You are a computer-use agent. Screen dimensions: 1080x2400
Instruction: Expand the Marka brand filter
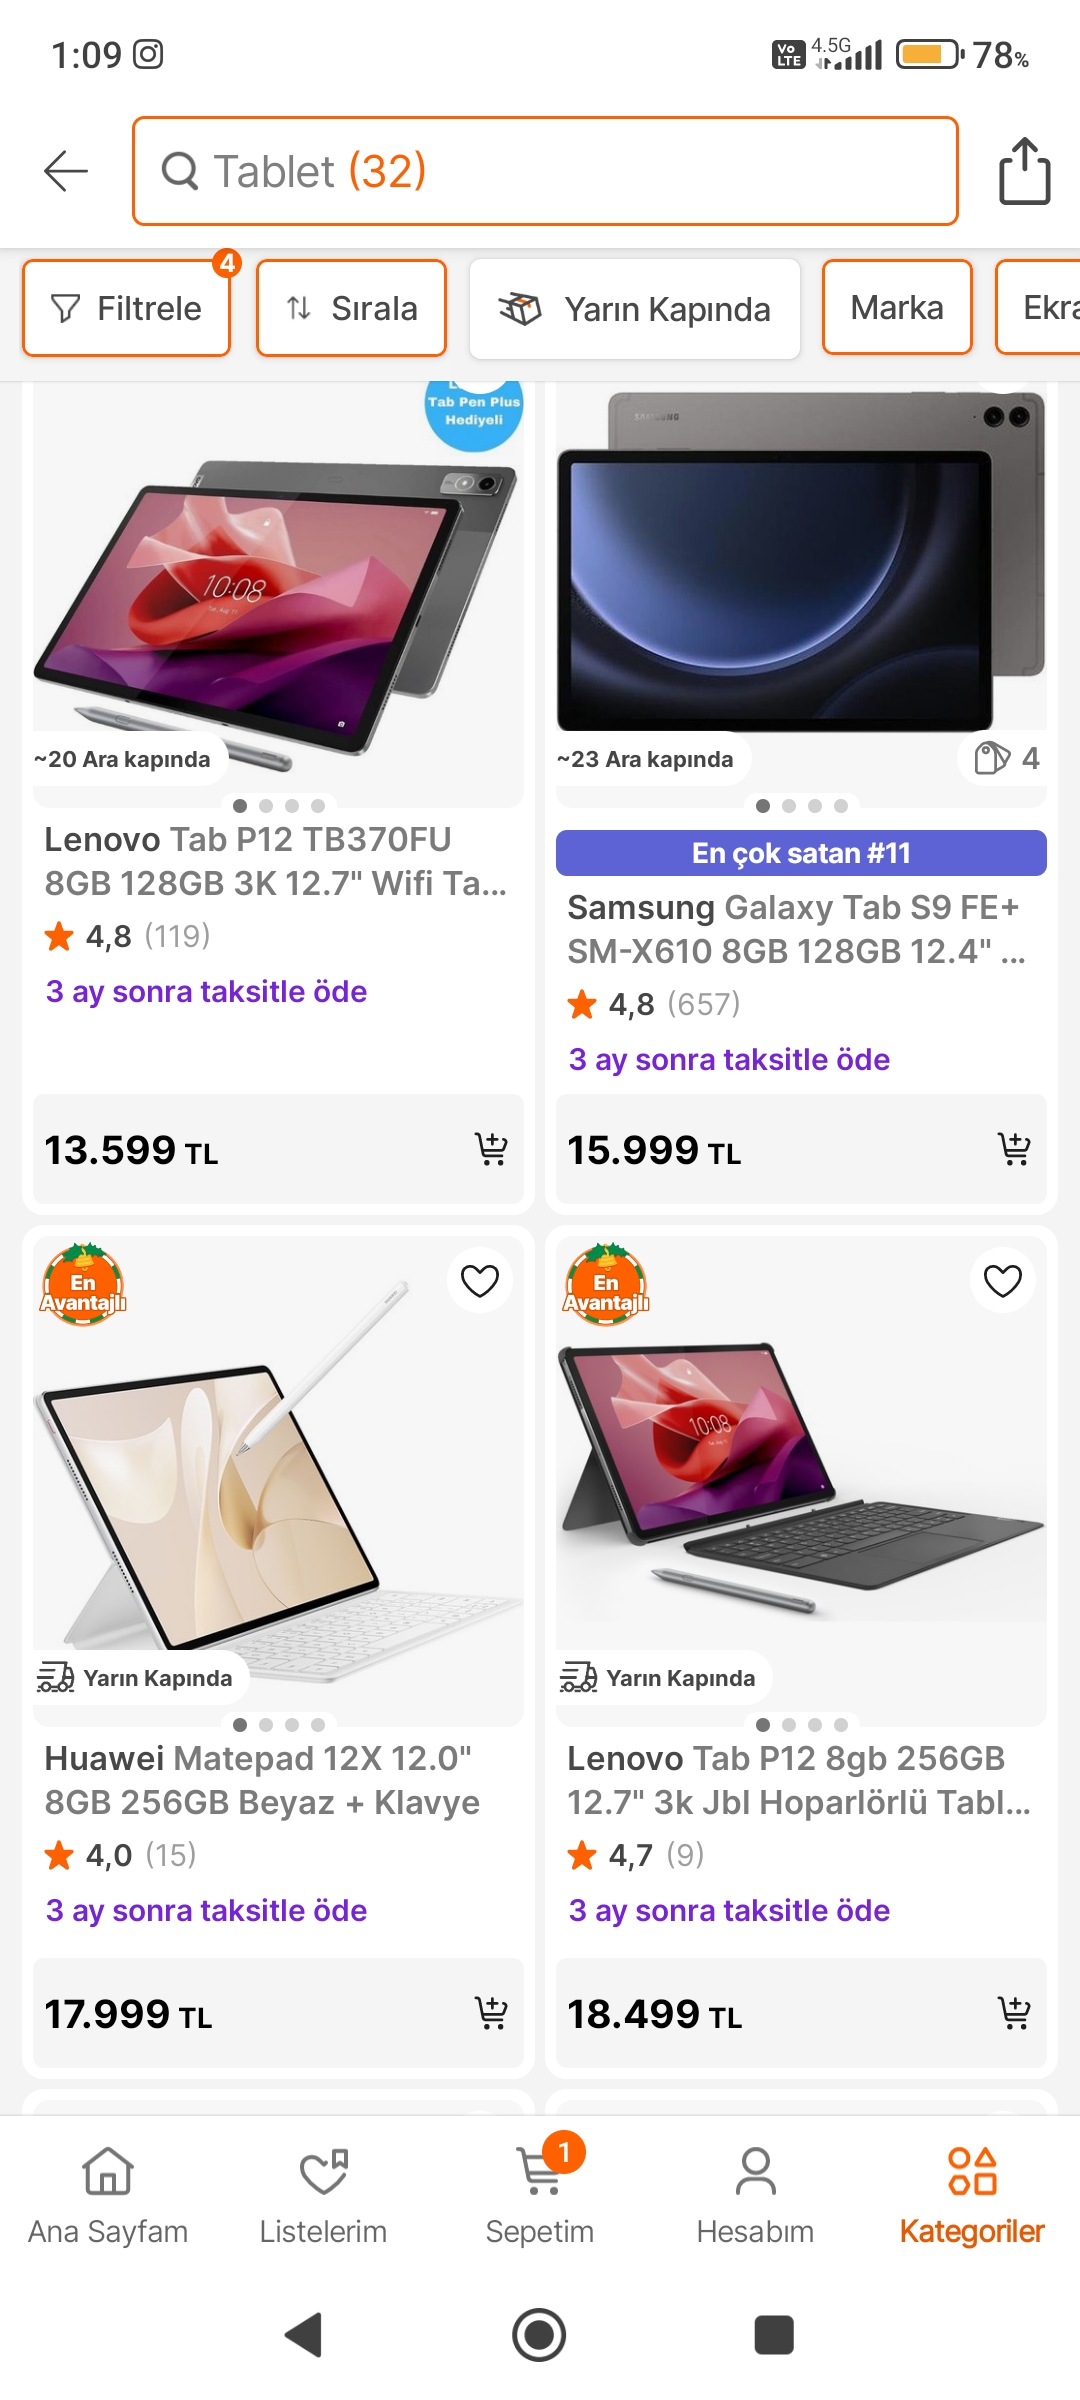pyautogui.click(x=897, y=309)
